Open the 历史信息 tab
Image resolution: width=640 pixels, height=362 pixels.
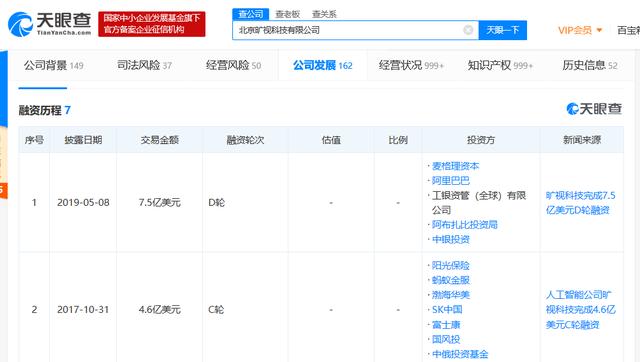click(x=589, y=65)
